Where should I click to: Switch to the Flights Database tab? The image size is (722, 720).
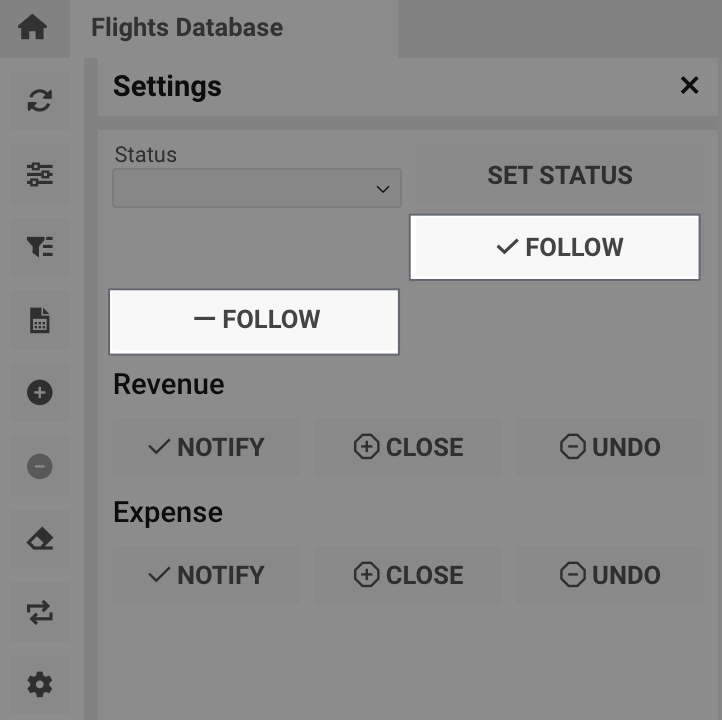[187, 27]
